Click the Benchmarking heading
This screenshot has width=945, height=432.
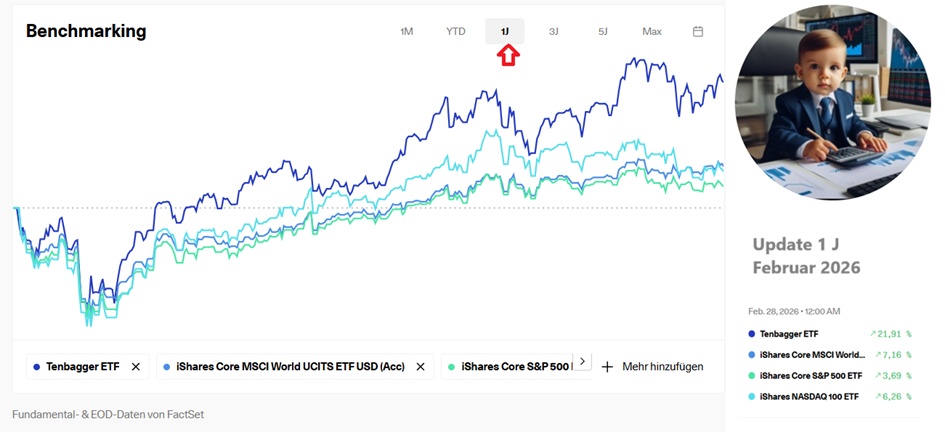[86, 31]
